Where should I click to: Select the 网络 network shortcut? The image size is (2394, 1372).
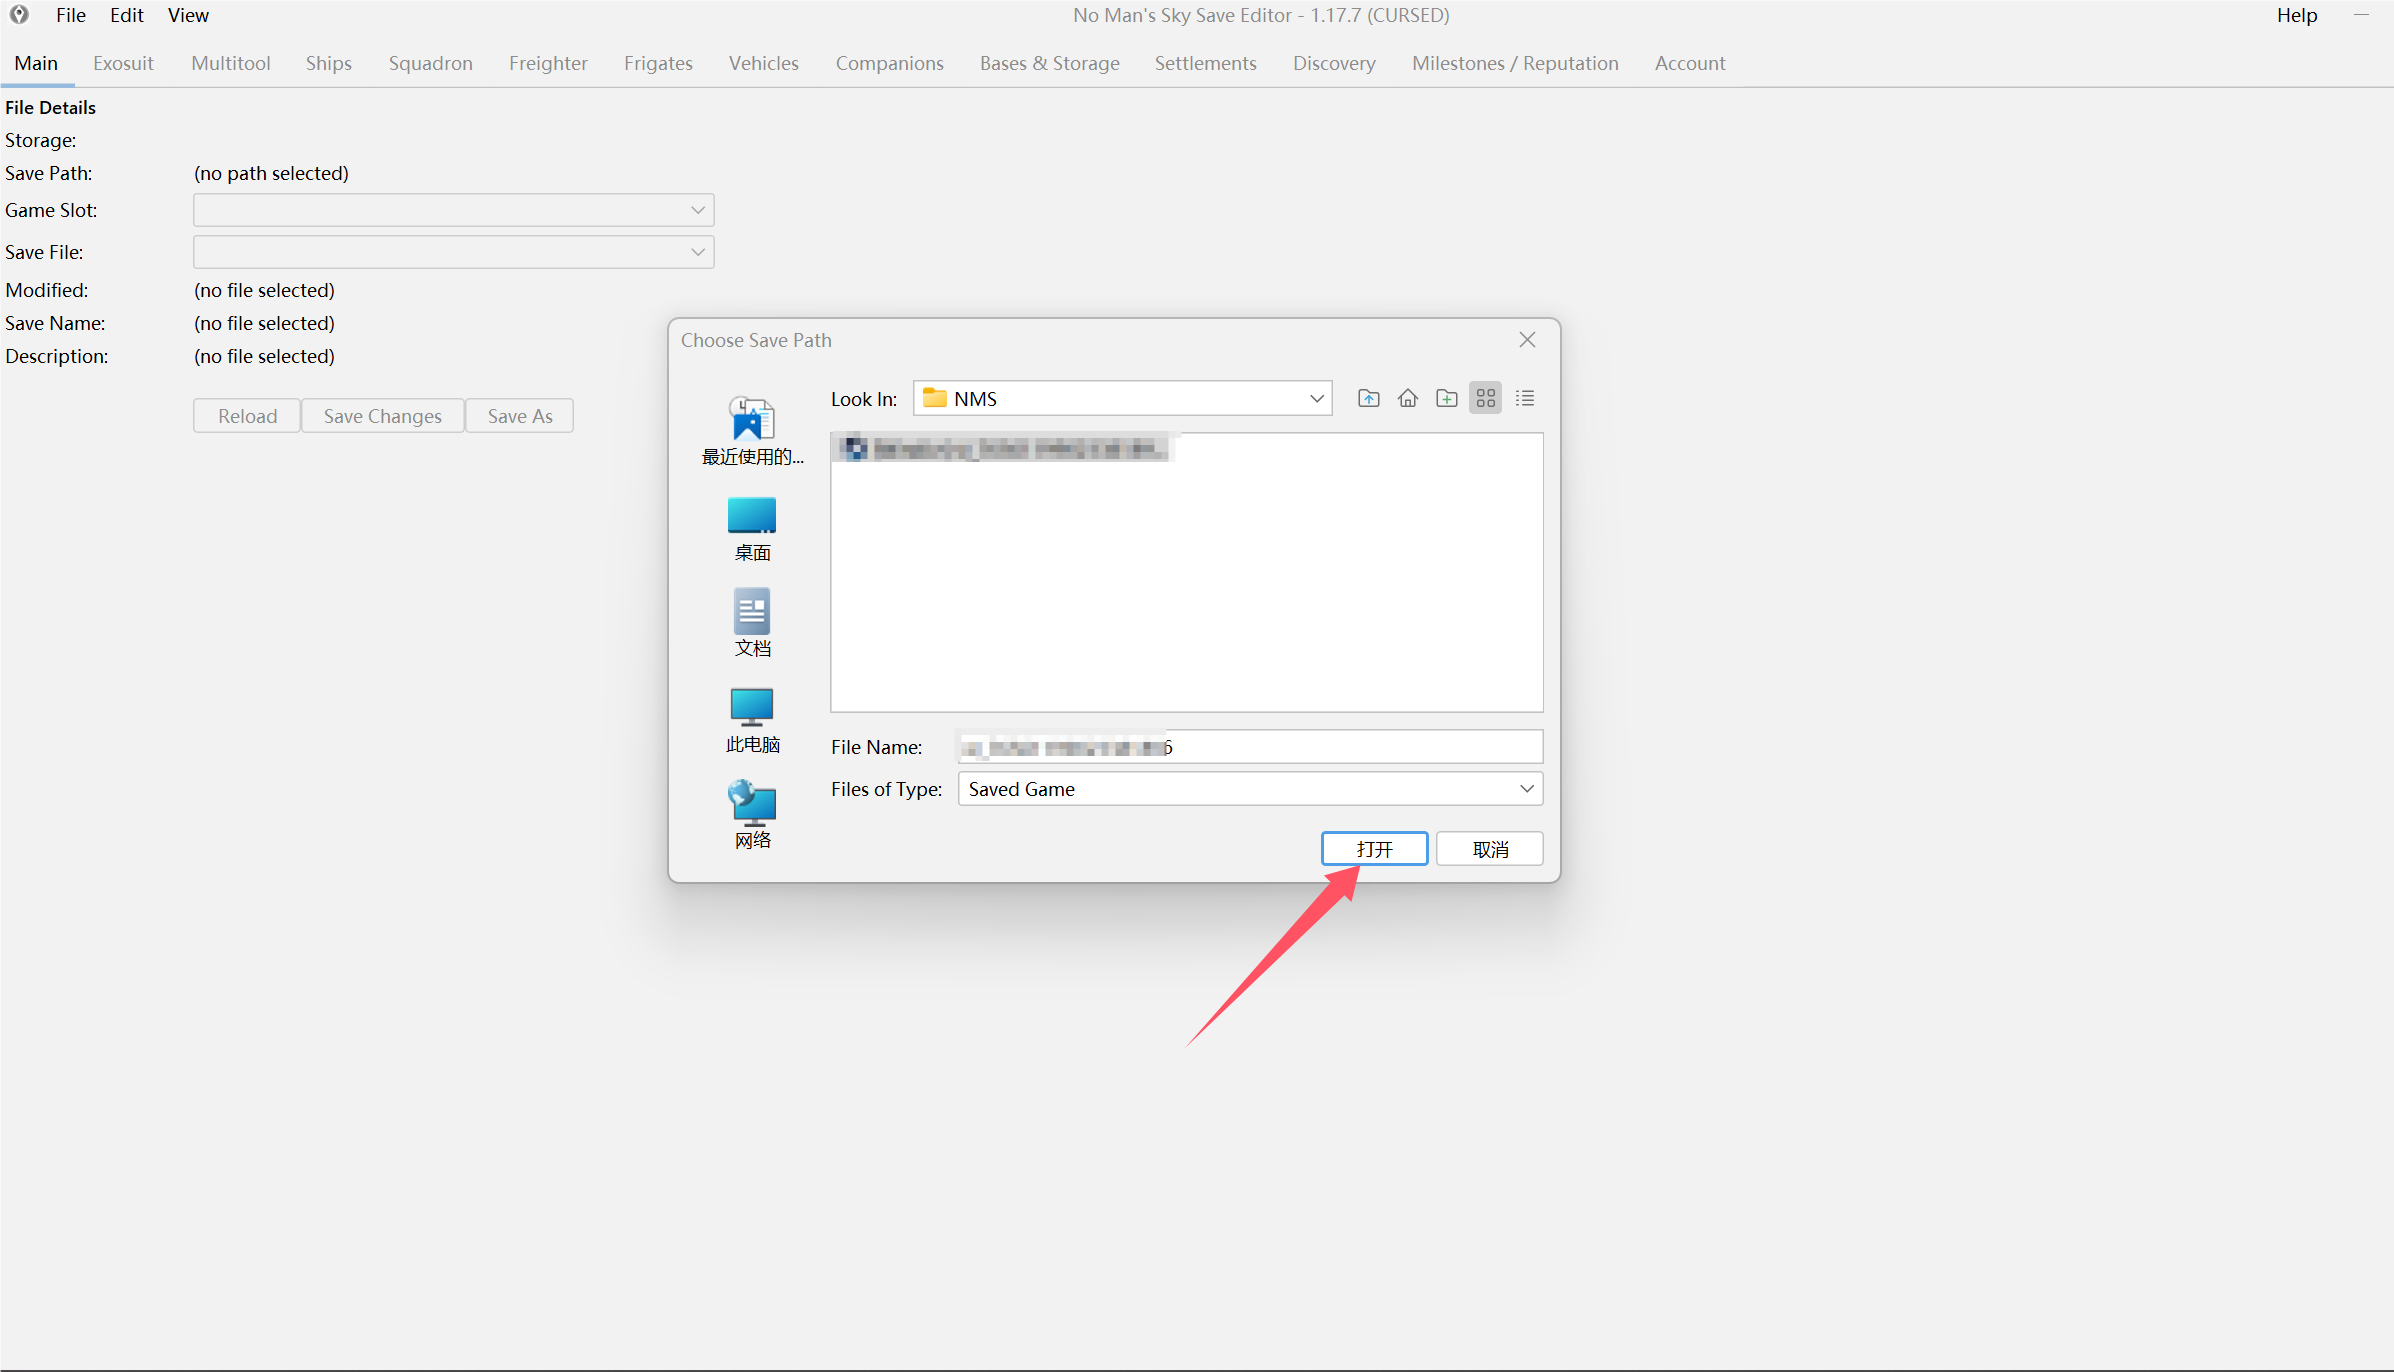(x=752, y=815)
